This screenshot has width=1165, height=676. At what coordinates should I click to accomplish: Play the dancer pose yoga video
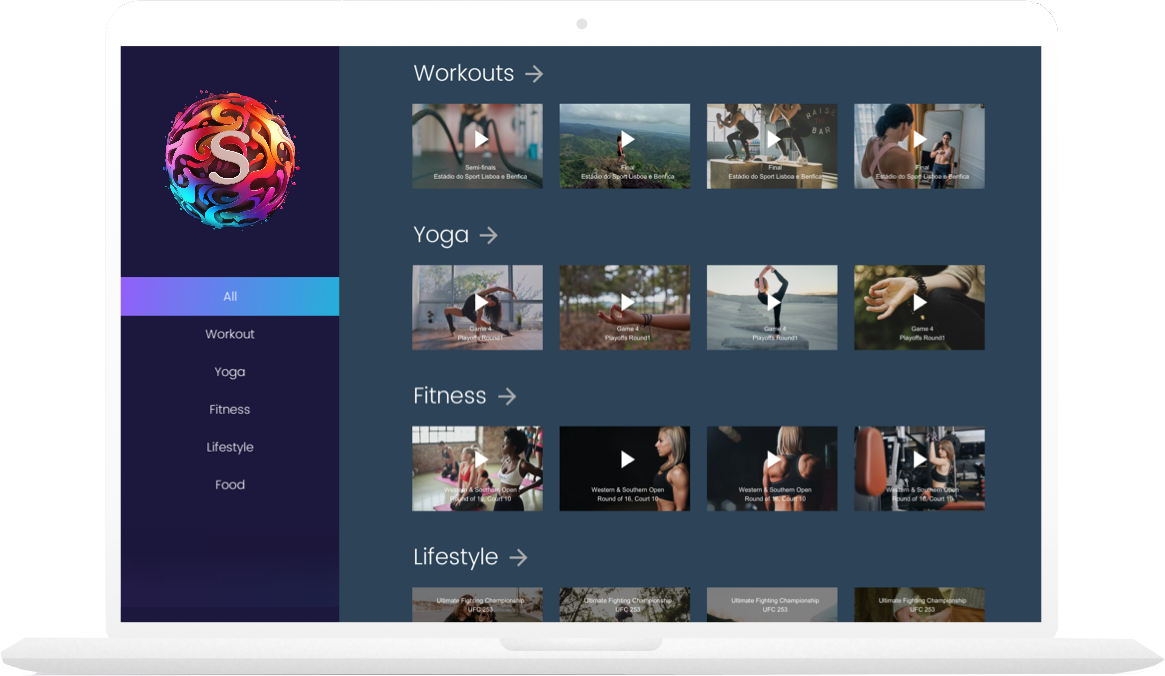pos(773,301)
